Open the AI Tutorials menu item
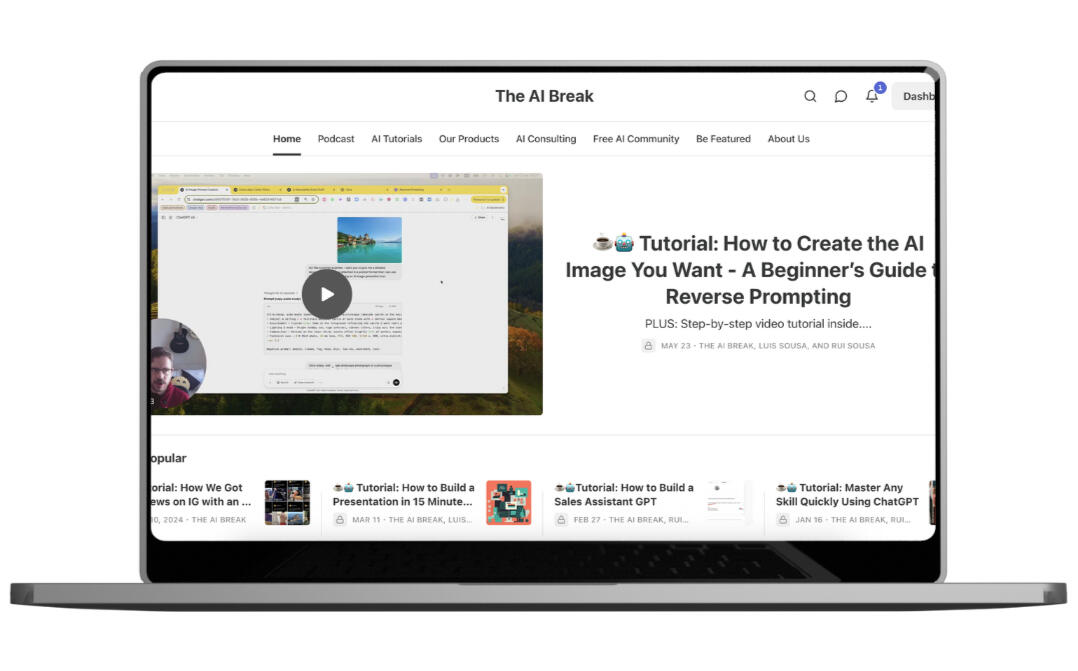 [396, 139]
